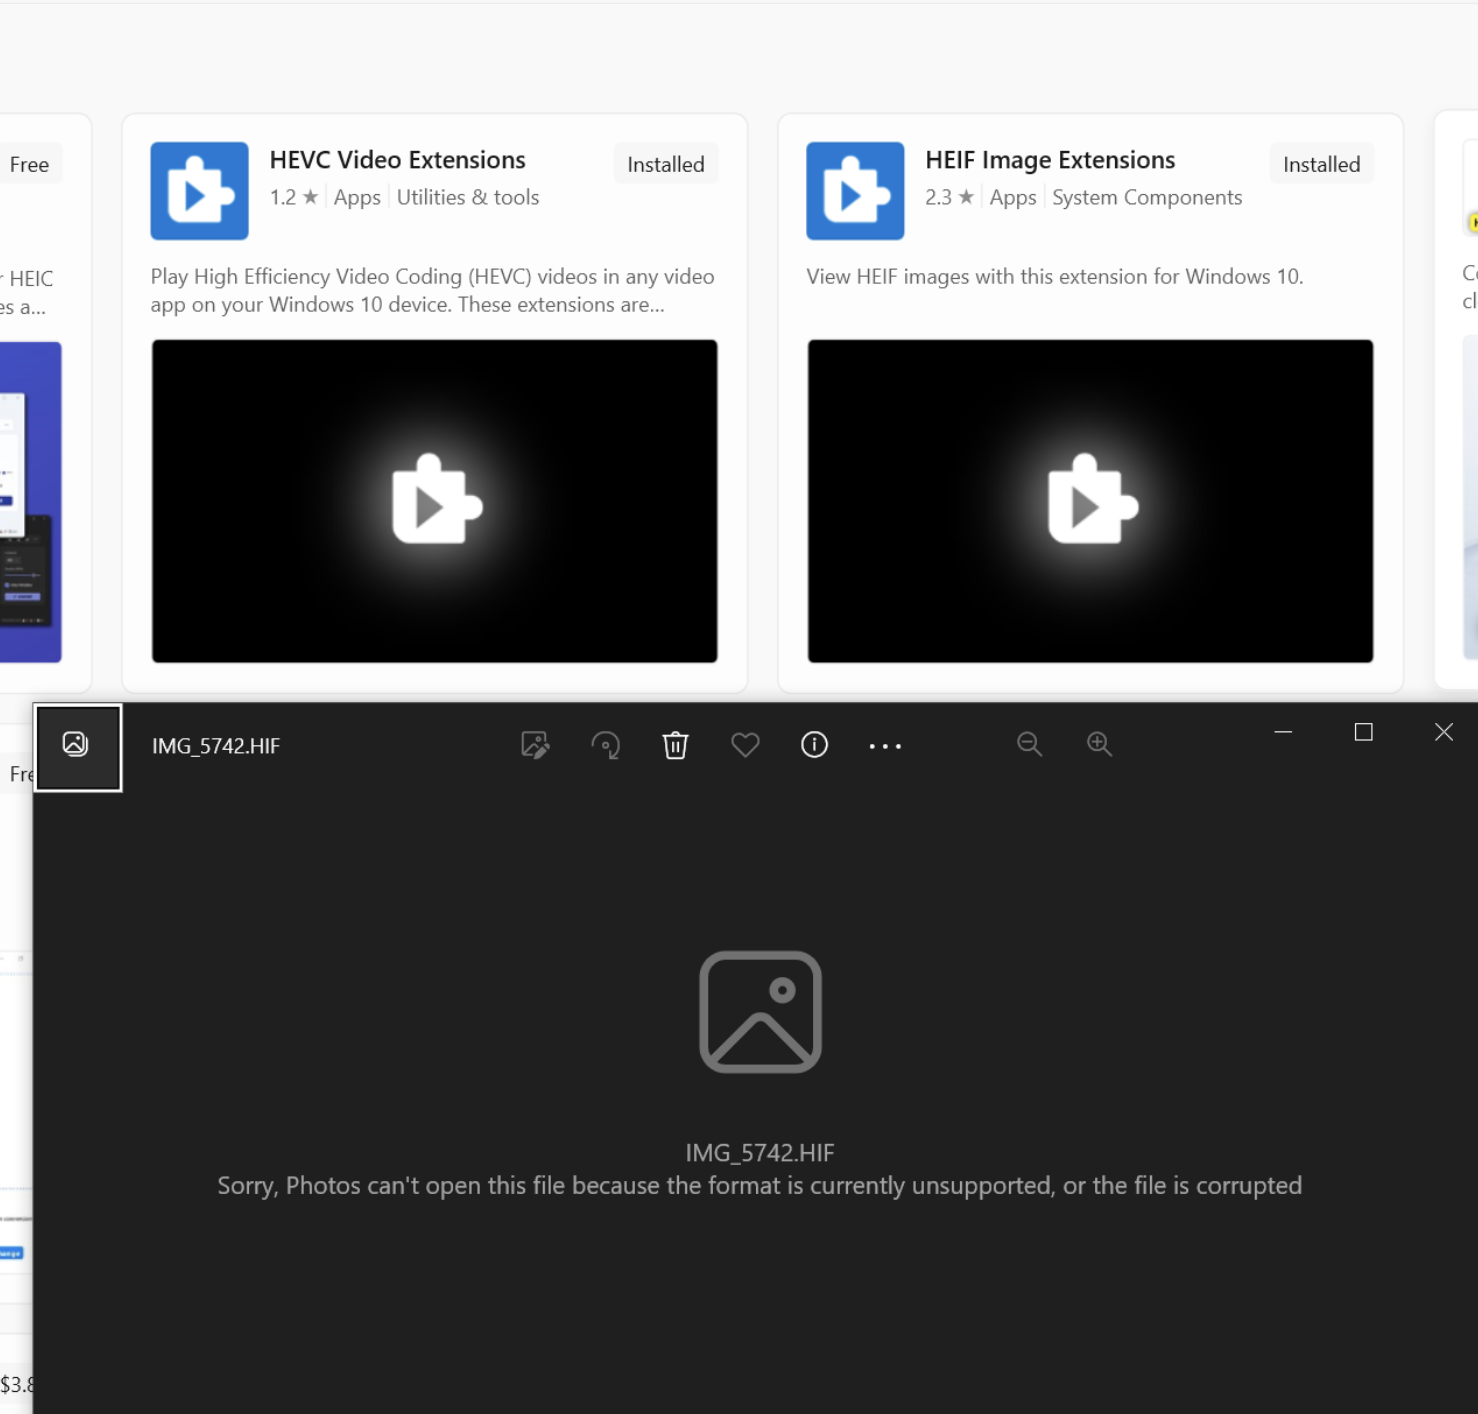Rotate the current image
The image size is (1478, 1414).
pos(605,745)
